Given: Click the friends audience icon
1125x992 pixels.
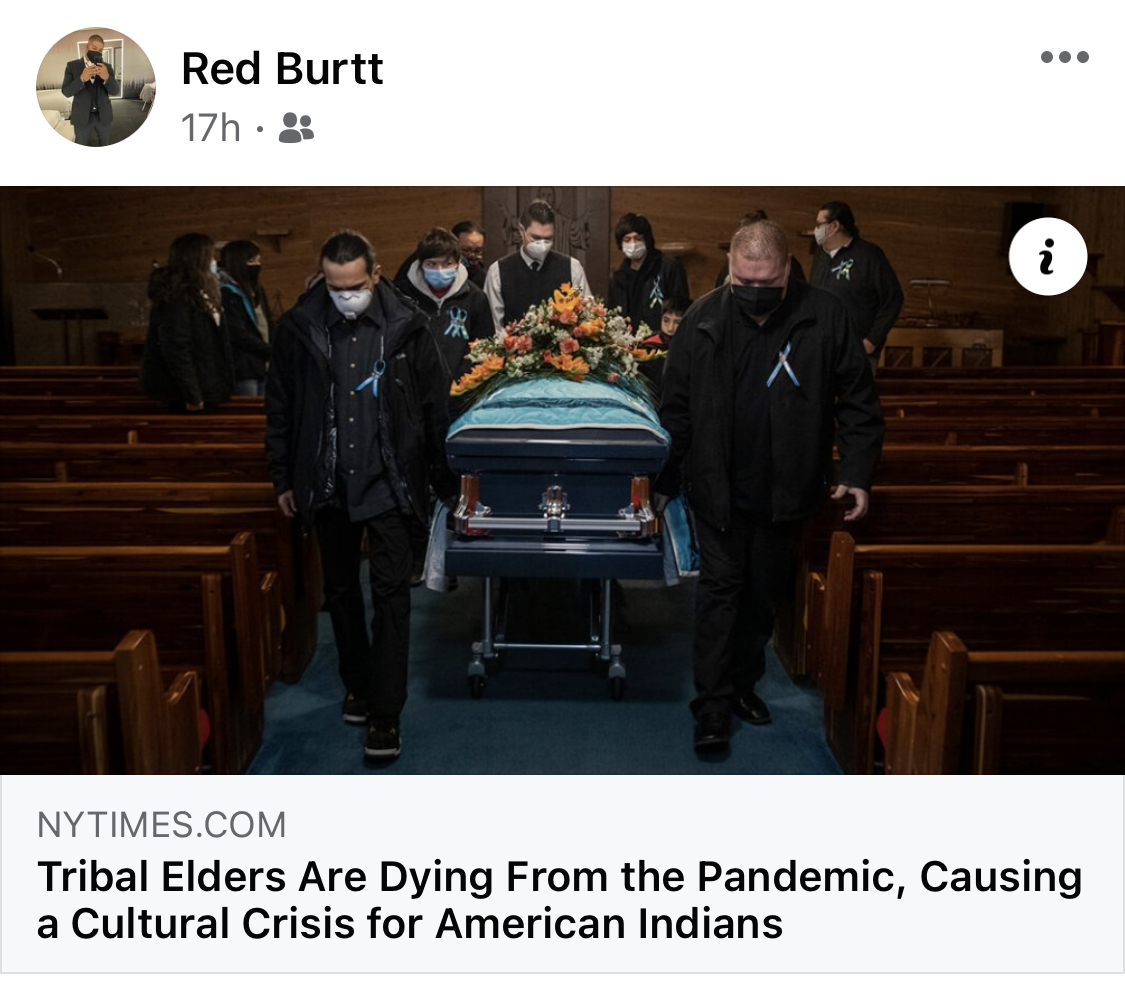Looking at the screenshot, I should [x=296, y=128].
